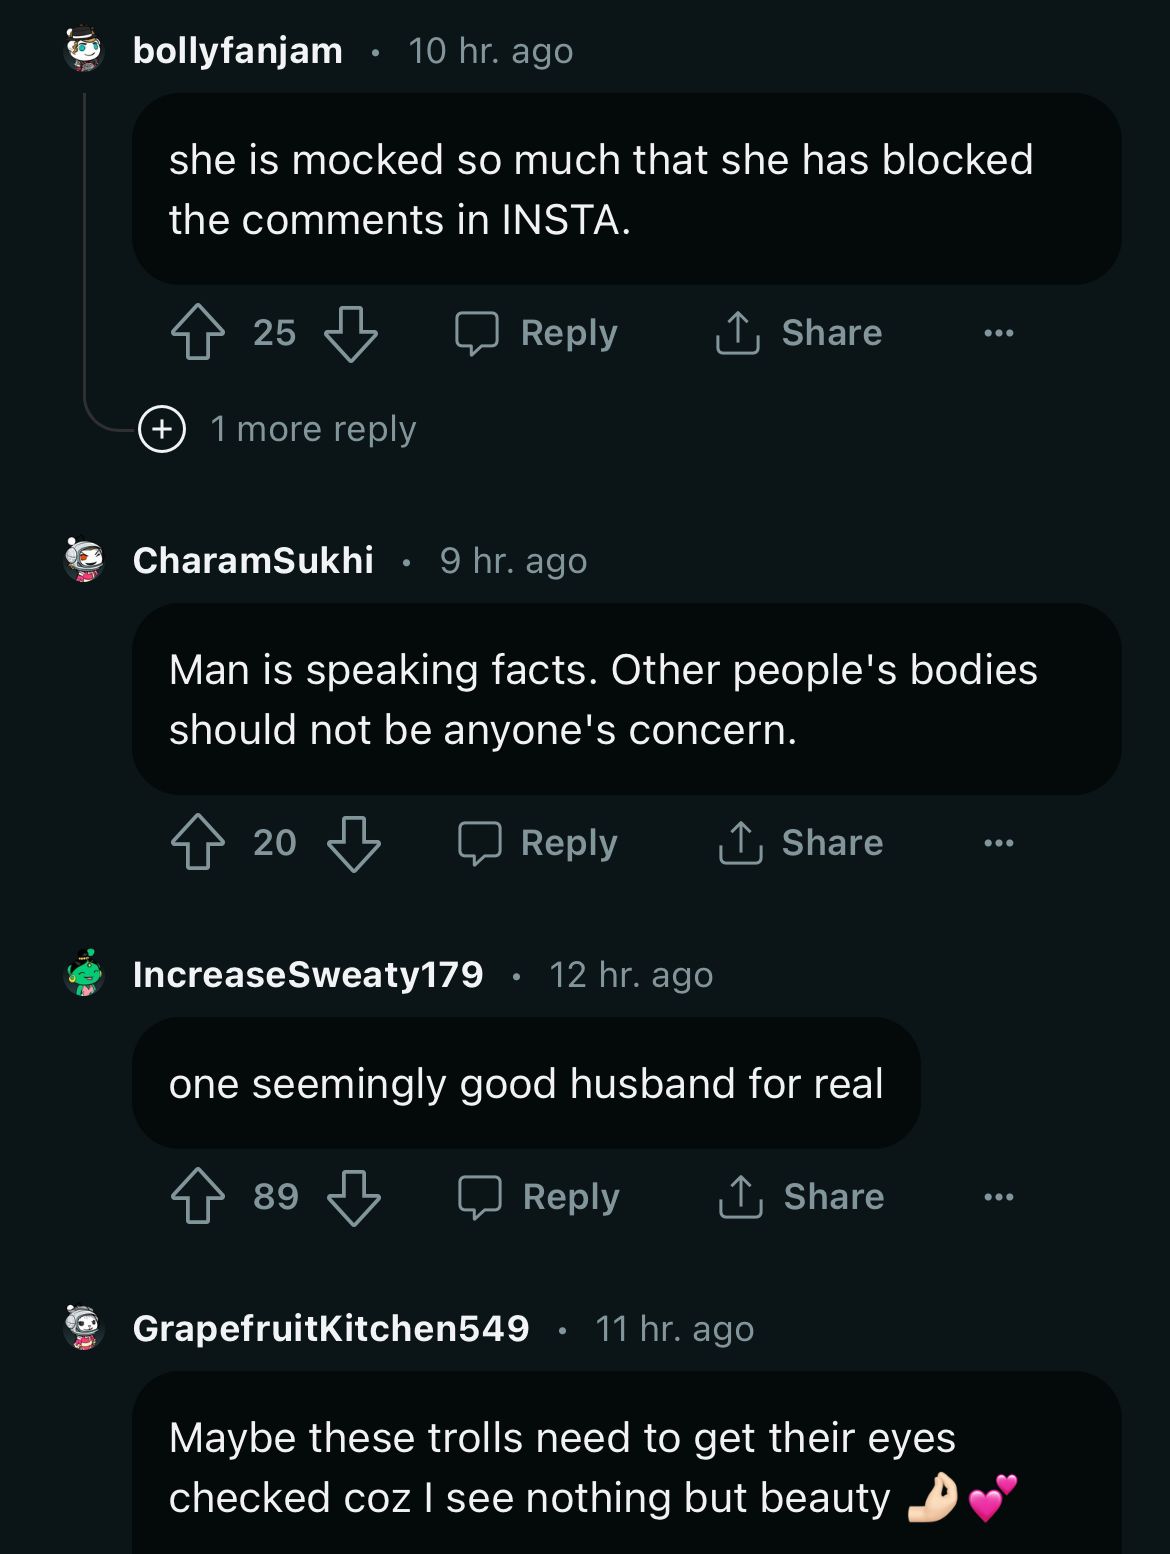Reply to CharamSukhi's comment
The image size is (1170, 1554).
click(538, 842)
